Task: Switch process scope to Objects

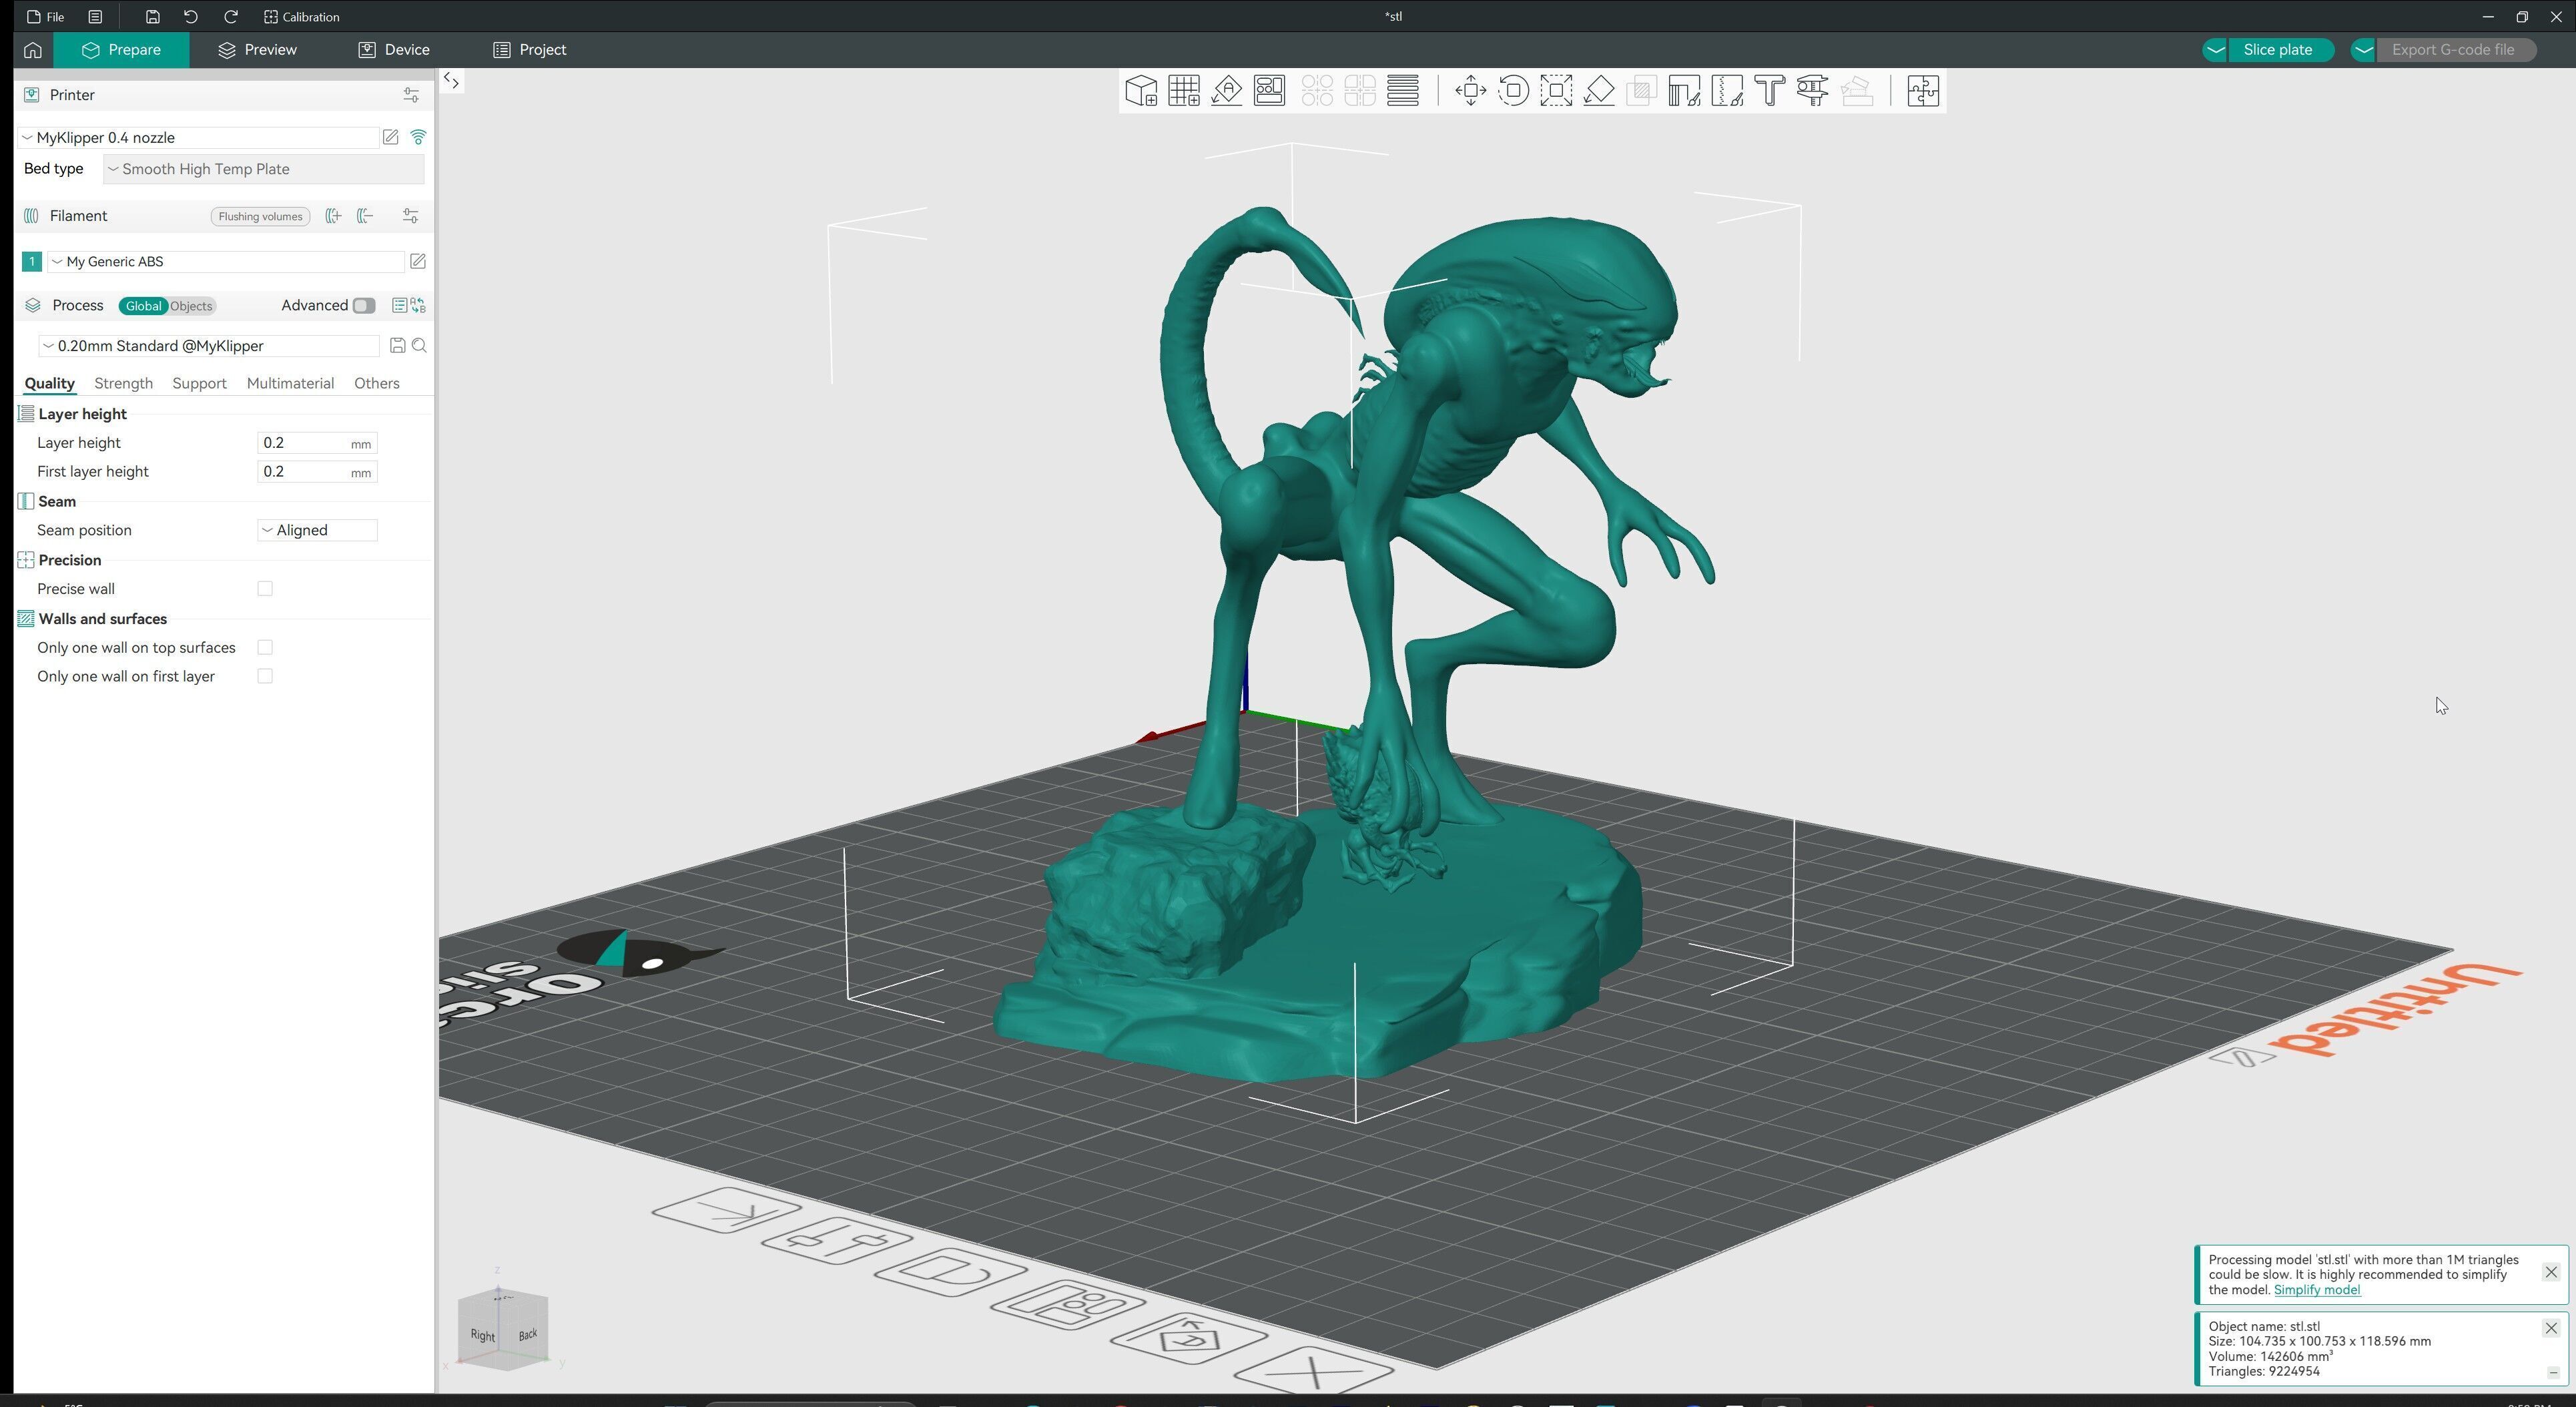Action: point(191,306)
